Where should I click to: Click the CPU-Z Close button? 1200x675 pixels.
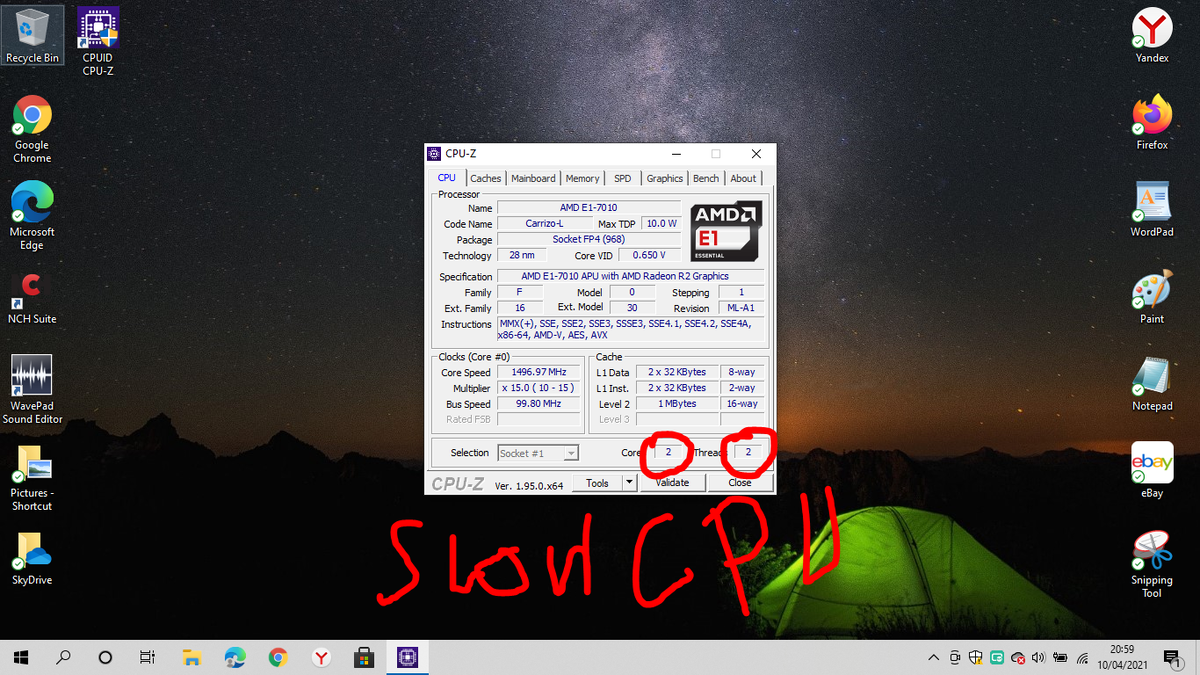click(x=740, y=483)
